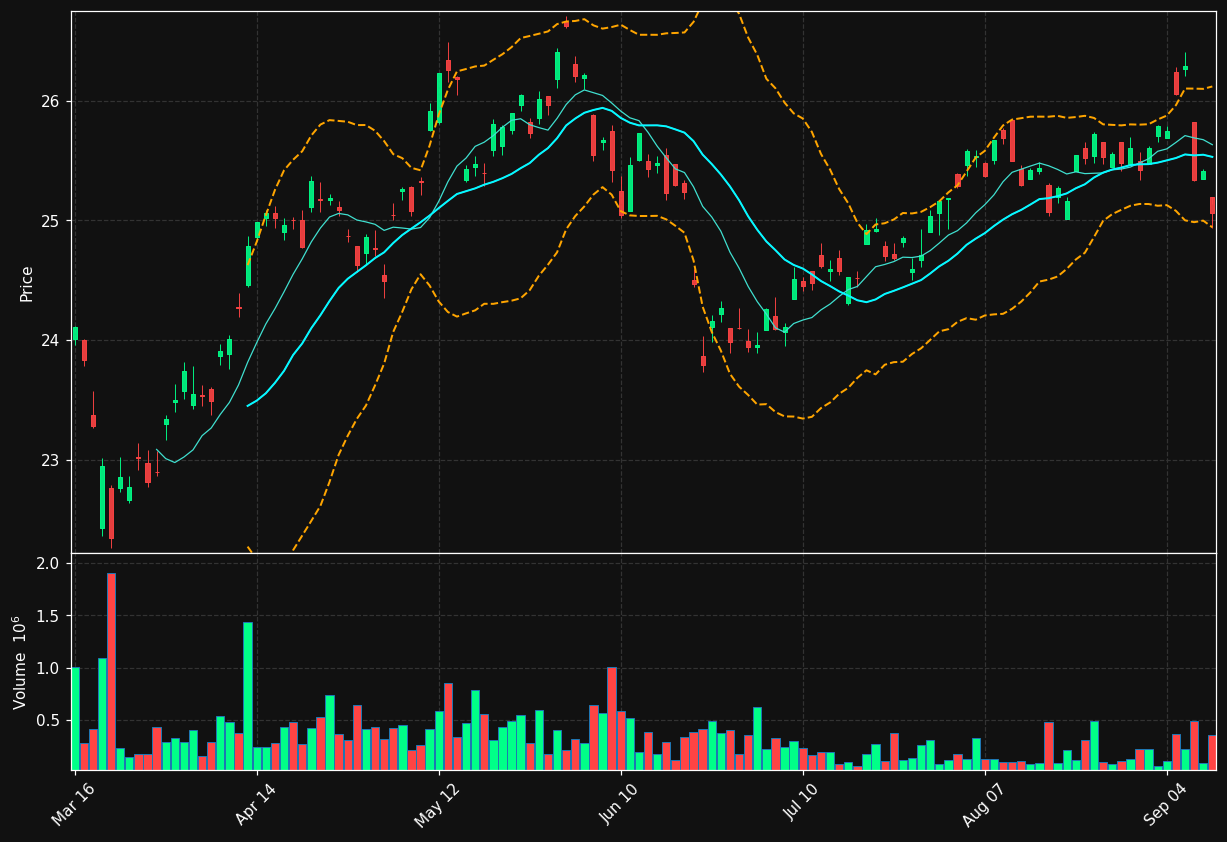1227x842 pixels.
Task: Click the tall green volume bar near Apr 14
Action: point(248,696)
